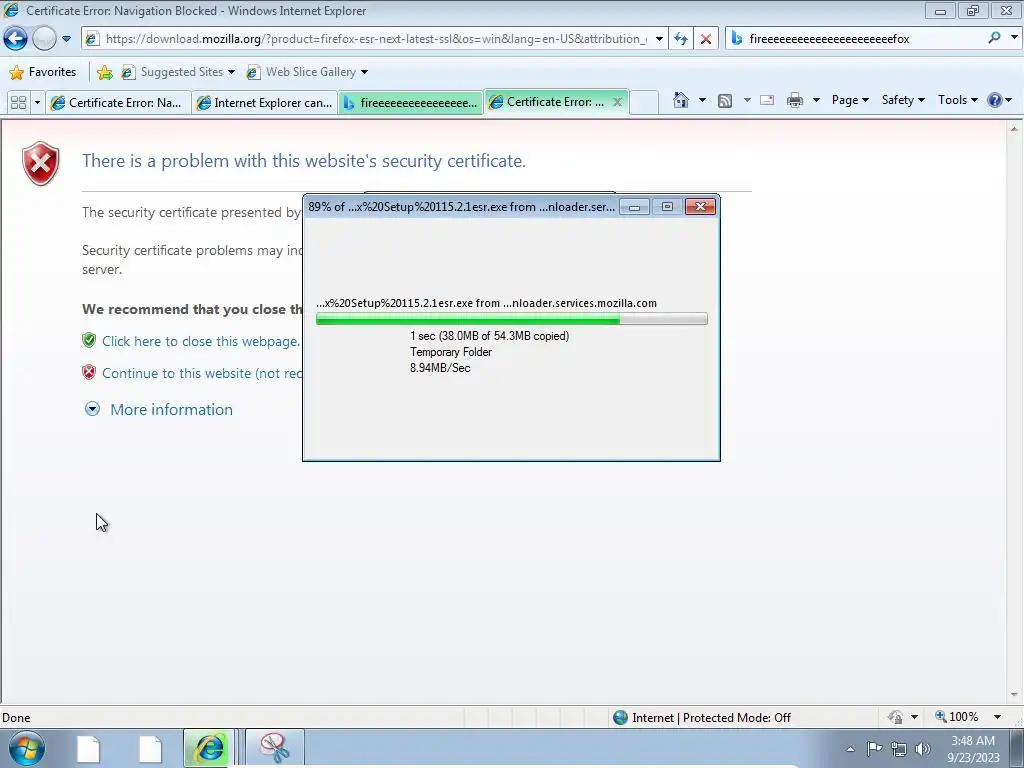The height and width of the screenshot is (768, 1024).
Task: Click the blue Help question icon
Action: (995, 100)
